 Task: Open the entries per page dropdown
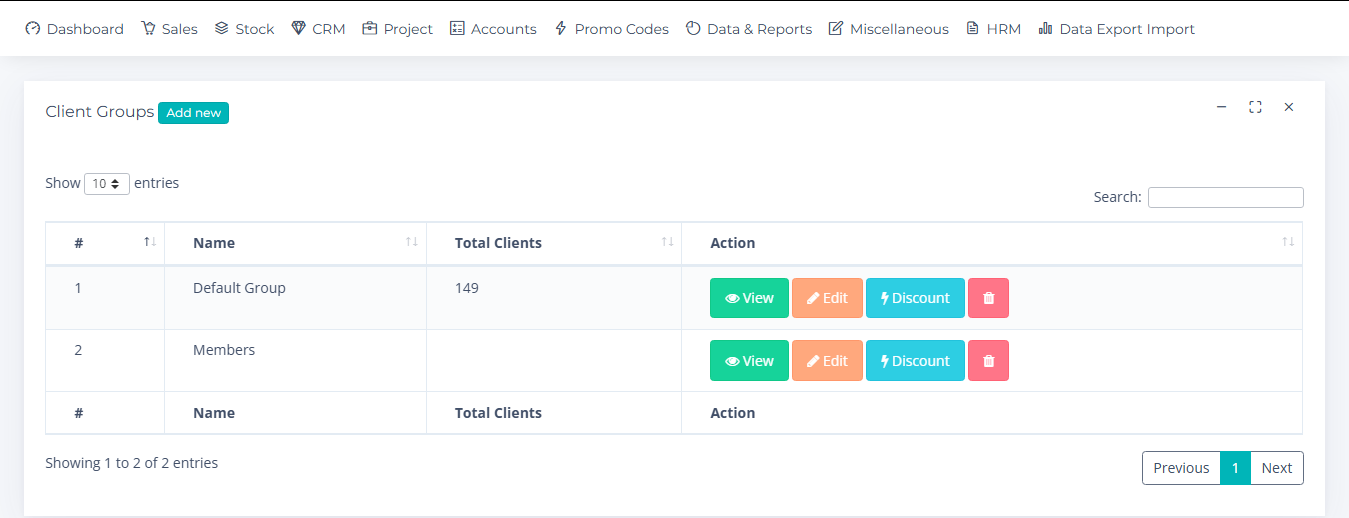(107, 184)
